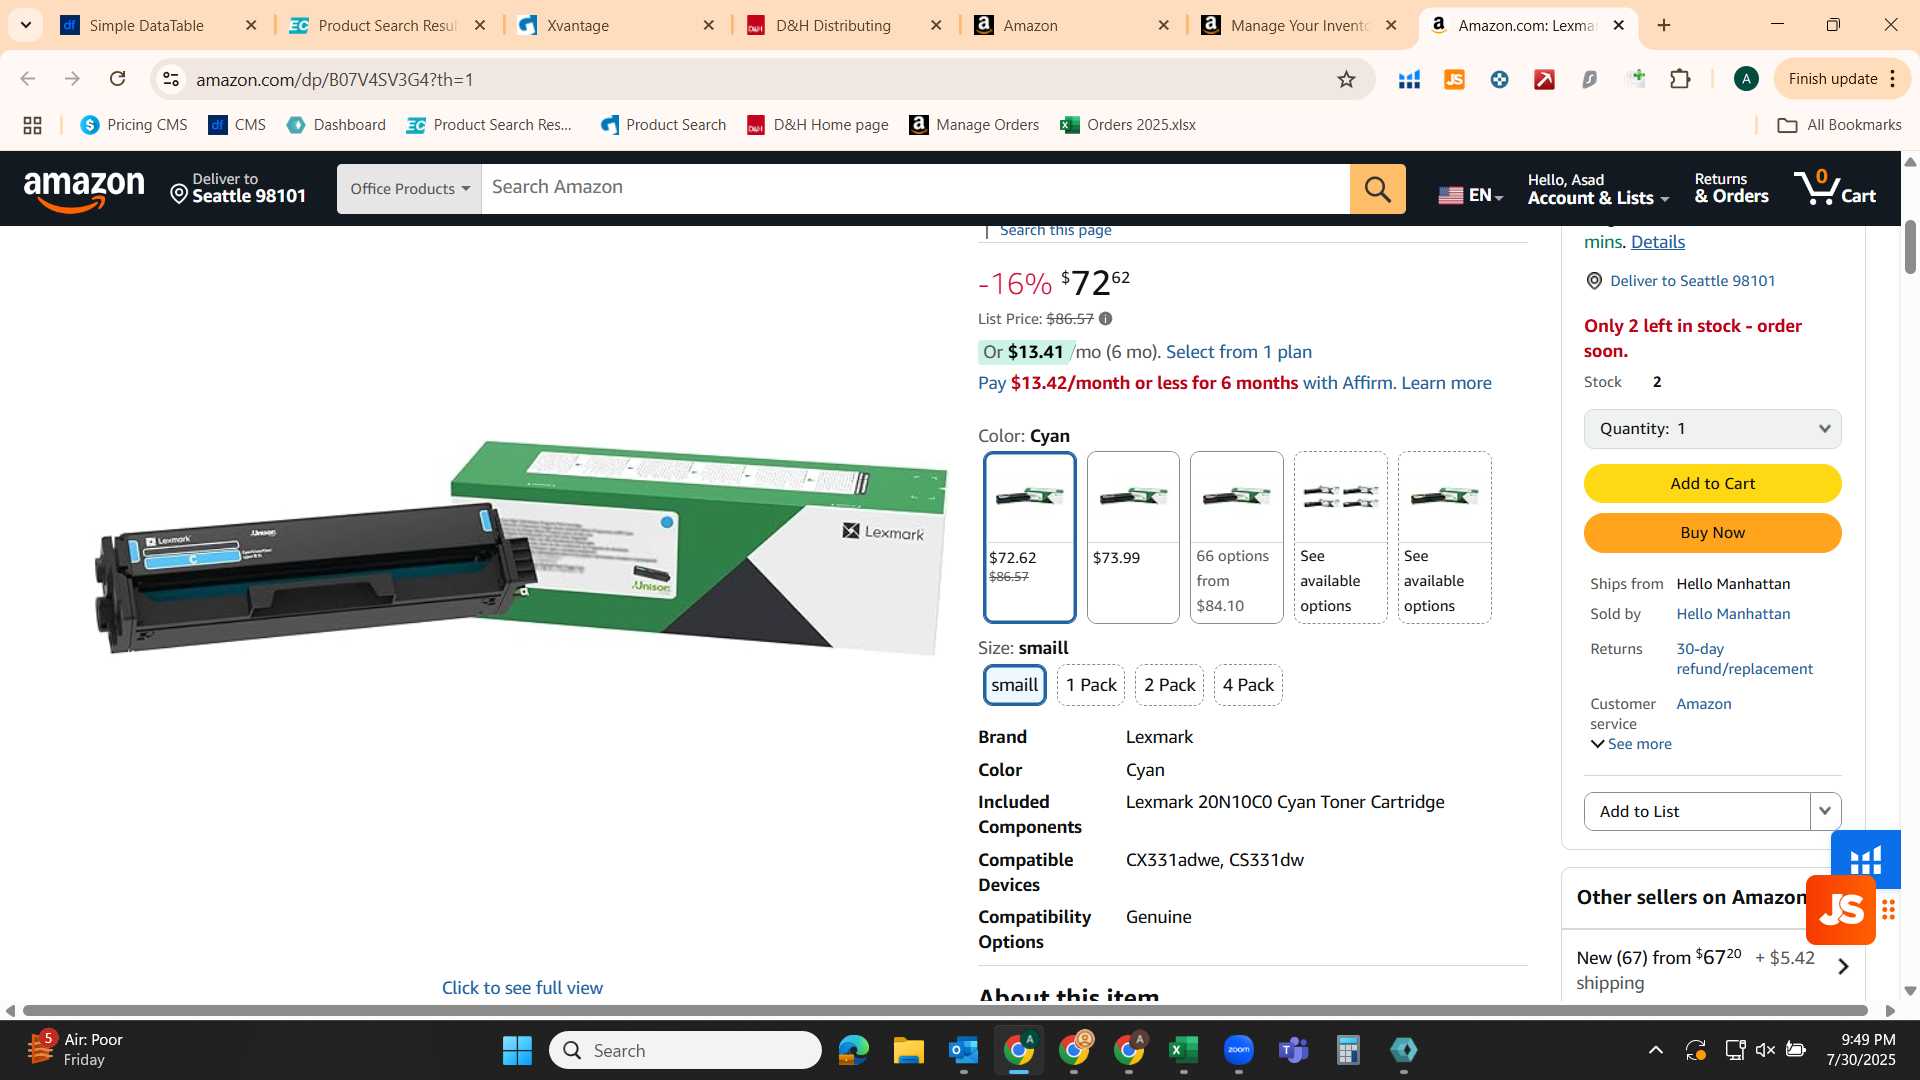Viewport: 1920px width, 1080px height.
Task: Select the $73.99 color swatch
Action: tap(1133, 537)
